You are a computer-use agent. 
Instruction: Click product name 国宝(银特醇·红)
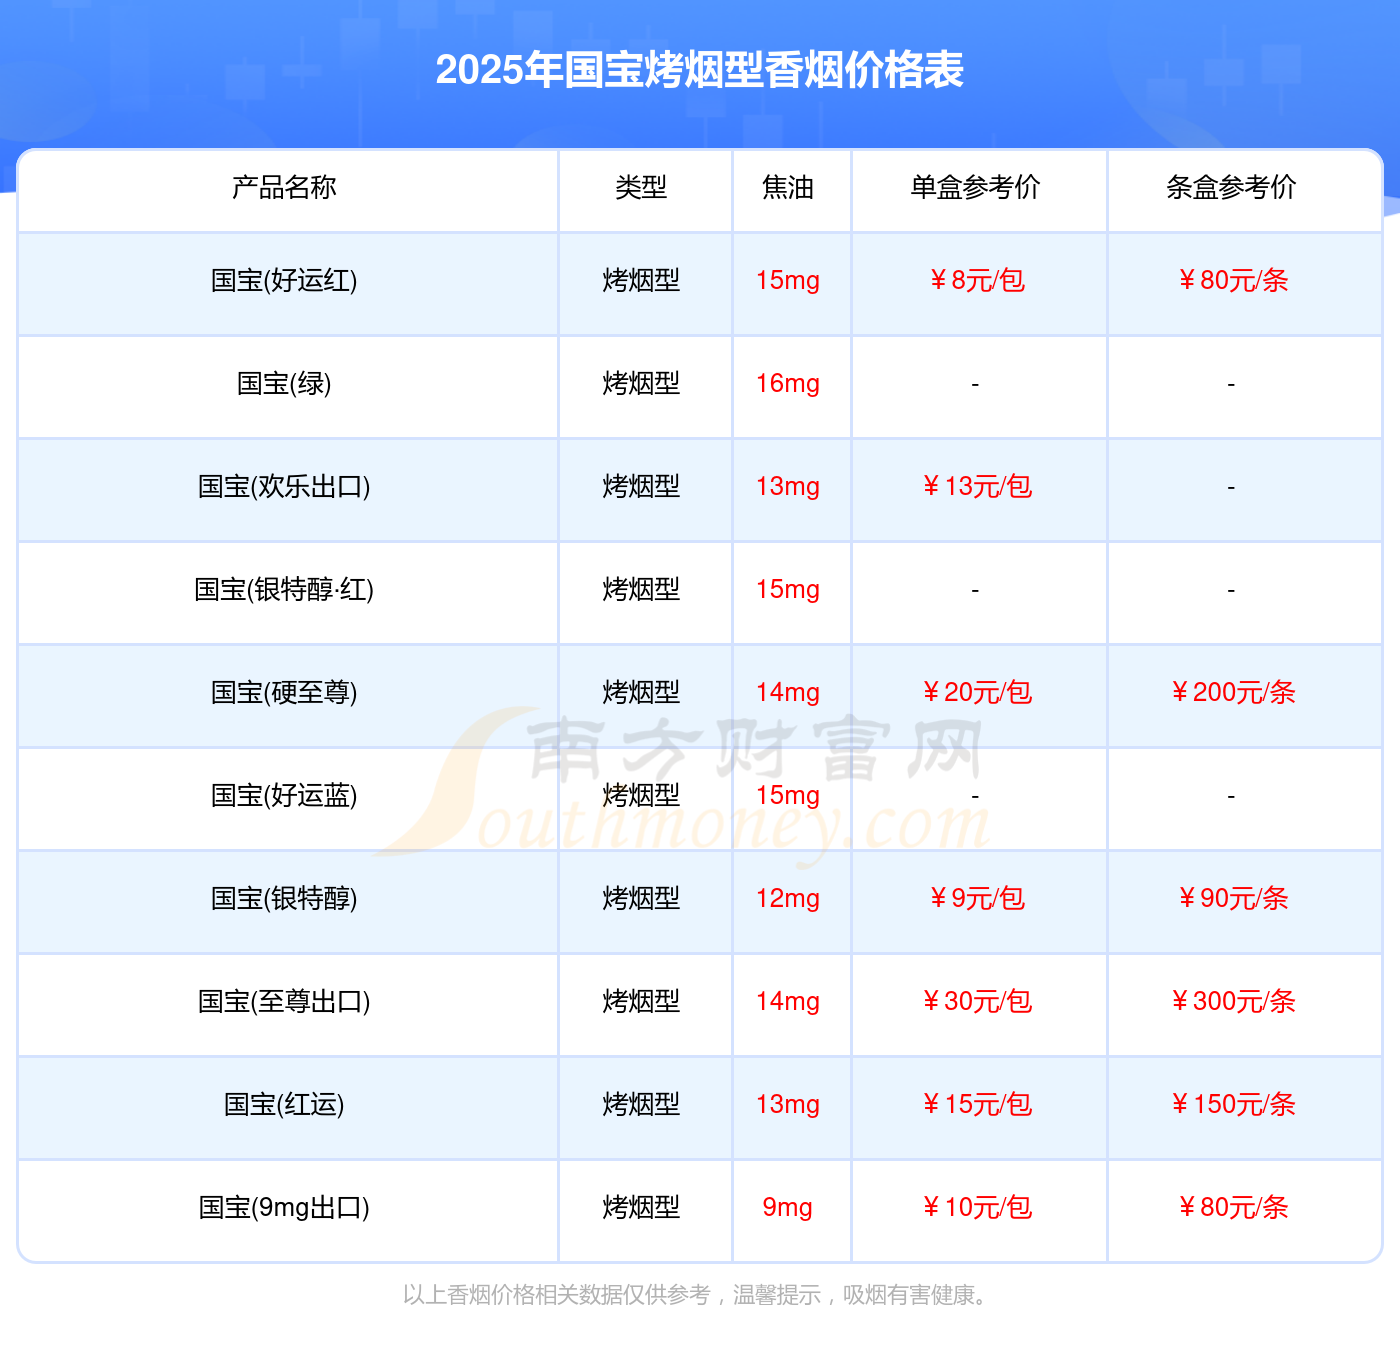[x=284, y=590]
